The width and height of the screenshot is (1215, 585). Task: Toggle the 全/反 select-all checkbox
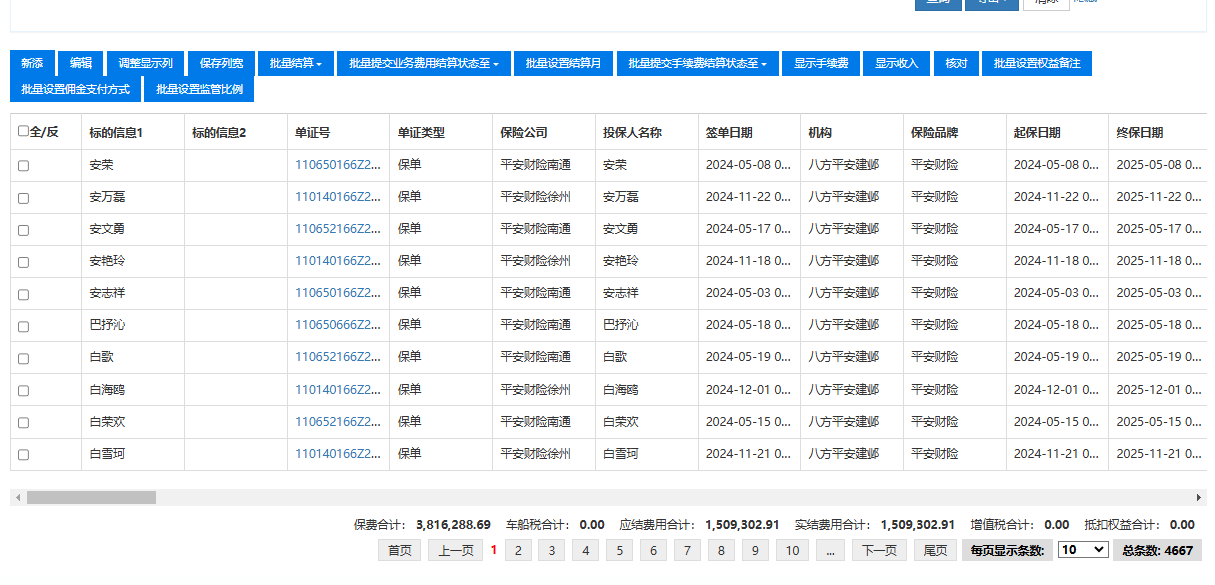pyautogui.click(x=24, y=131)
